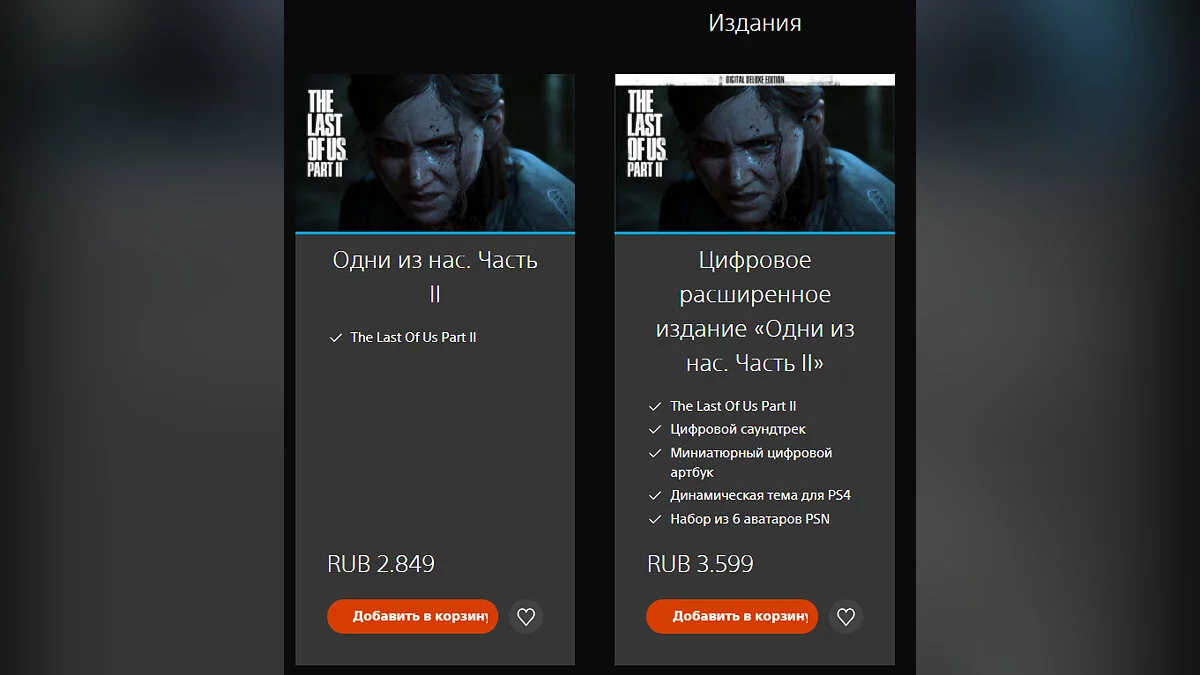Add the RUB 2.849 edition to cart

click(x=412, y=616)
